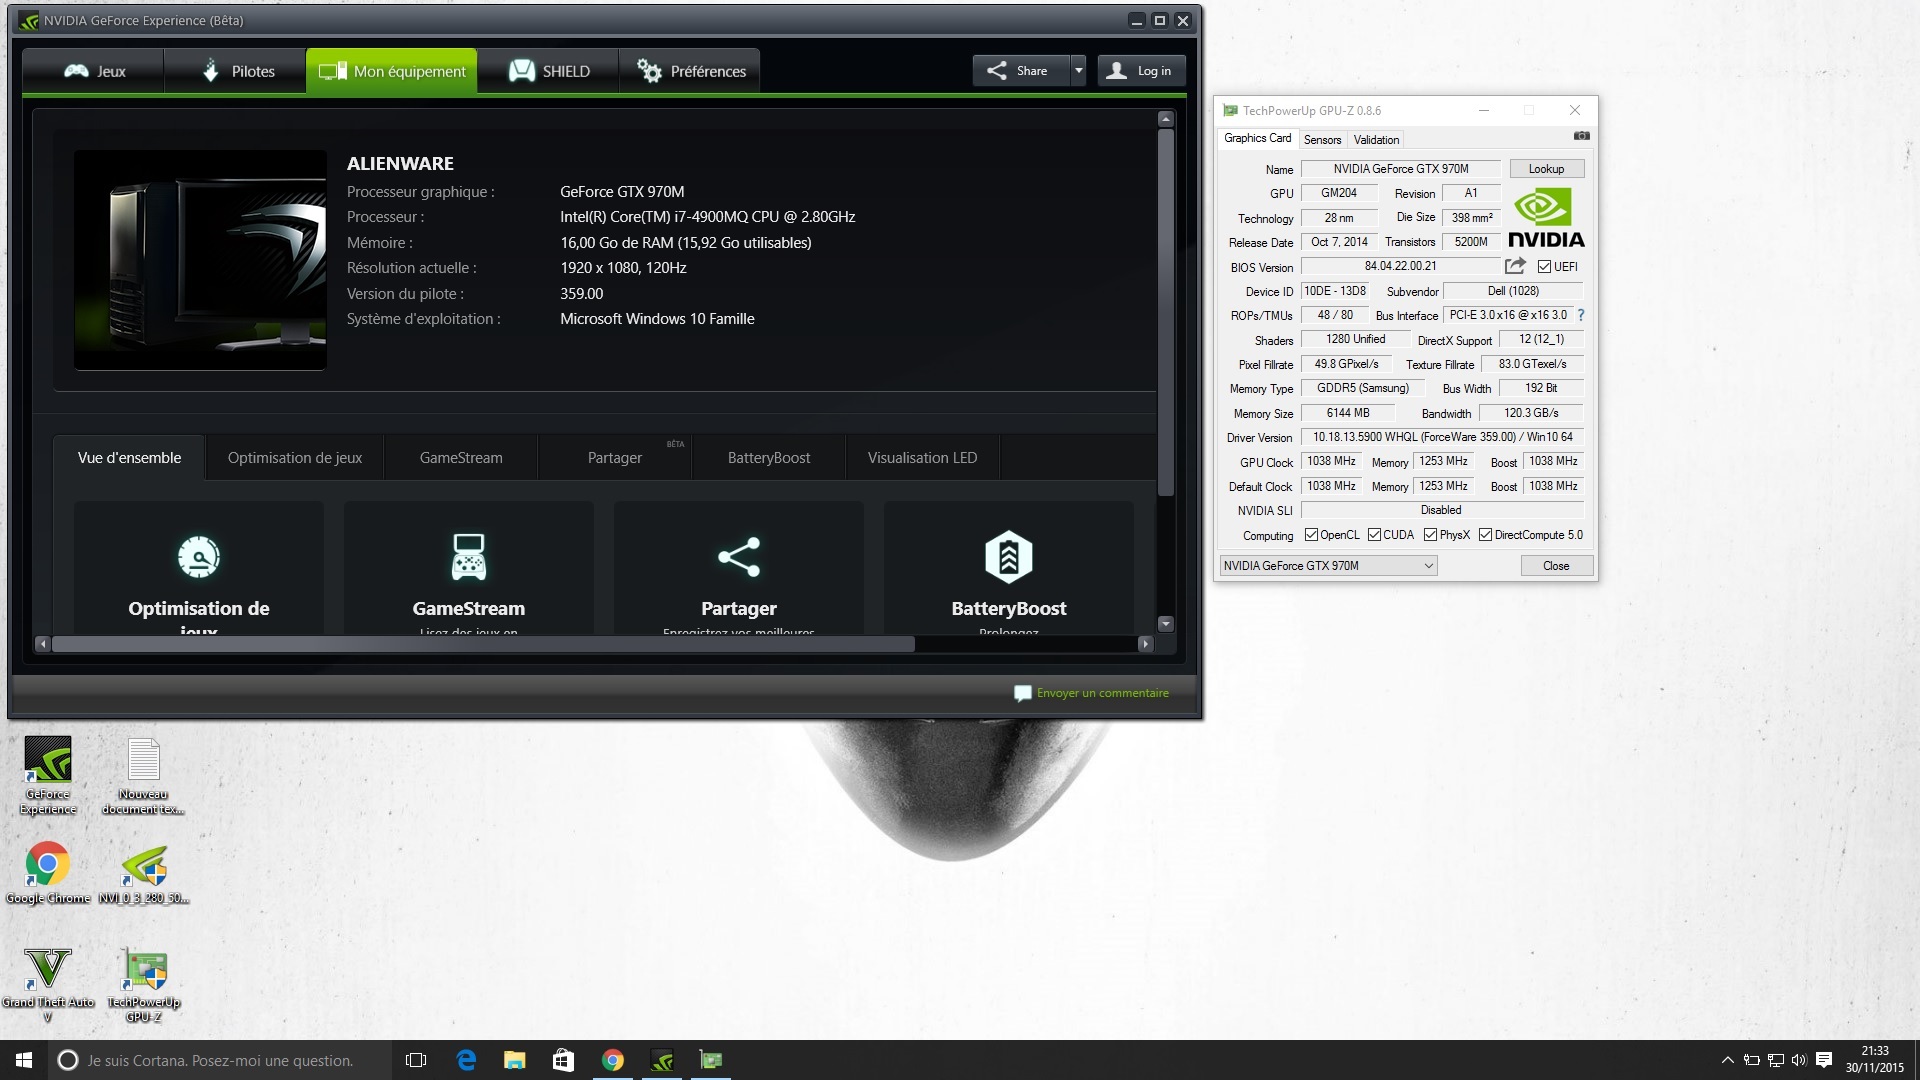Select the BatteryBoost sub-tab

[x=769, y=458]
